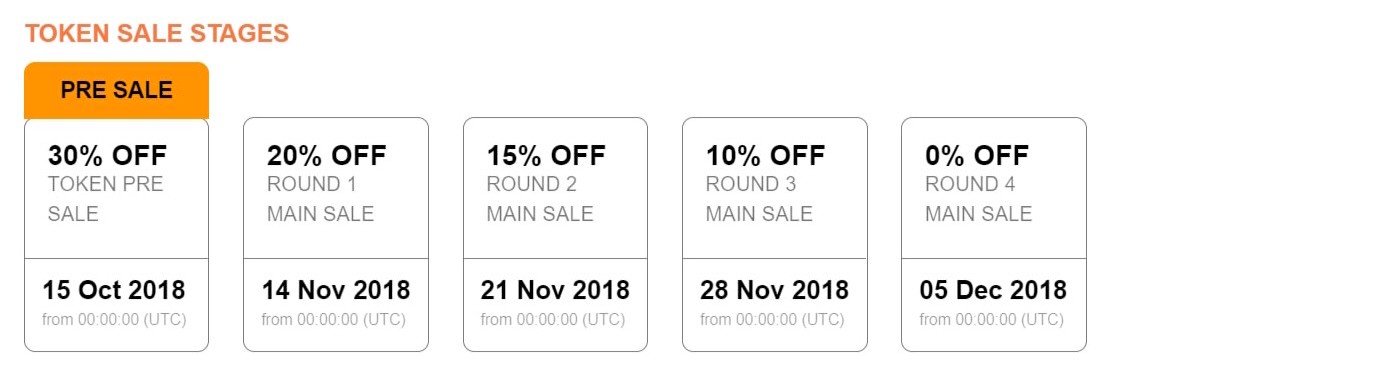
Task: Click the 30% OFF discount label
Action: (x=107, y=156)
